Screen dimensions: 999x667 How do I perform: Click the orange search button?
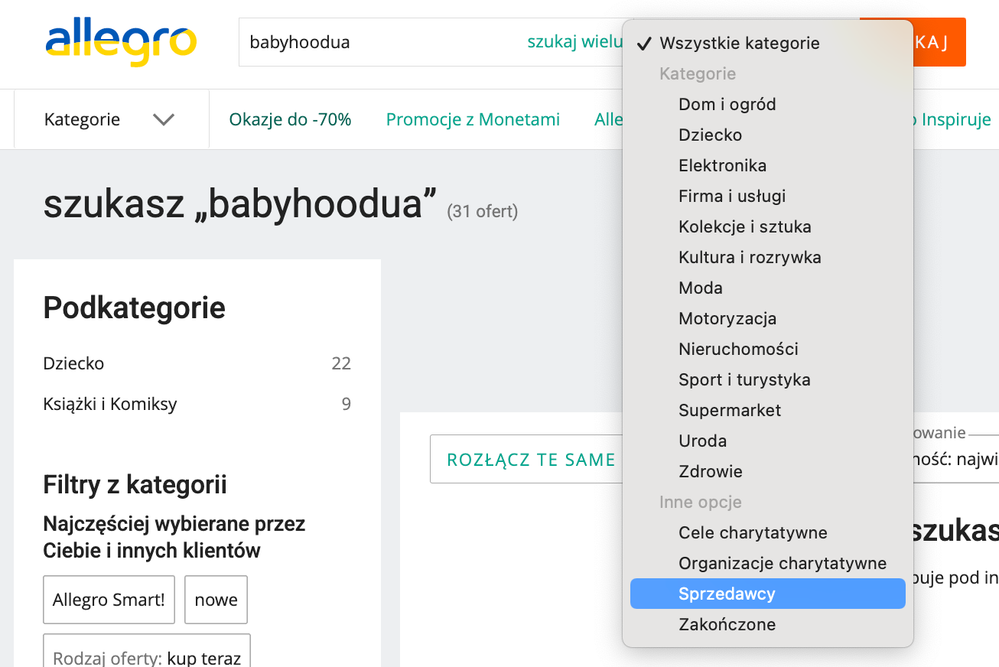[940, 42]
